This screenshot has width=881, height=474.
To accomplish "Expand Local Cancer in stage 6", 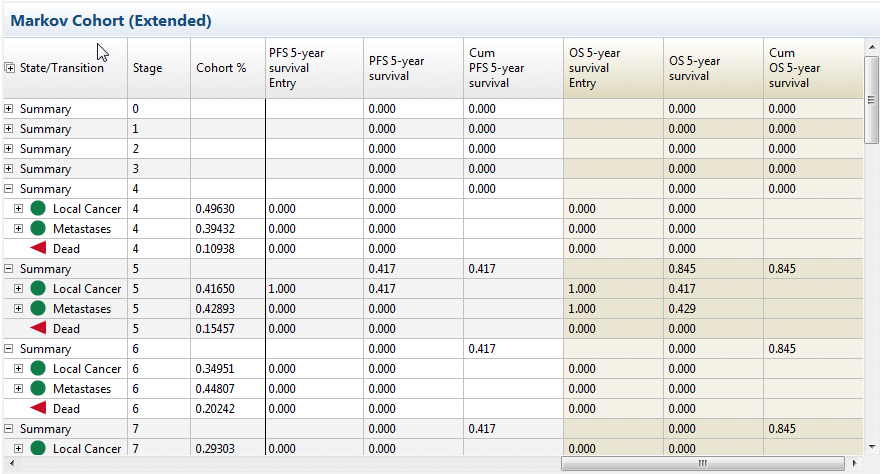I will [x=19, y=368].
